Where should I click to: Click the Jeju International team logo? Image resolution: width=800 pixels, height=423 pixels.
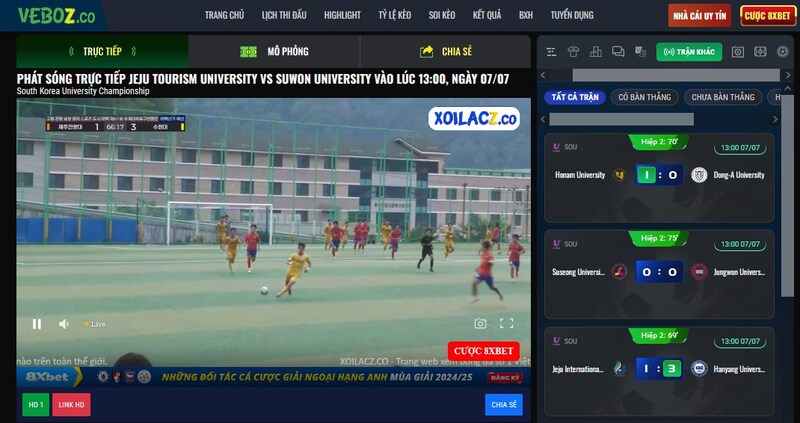(x=619, y=368)
